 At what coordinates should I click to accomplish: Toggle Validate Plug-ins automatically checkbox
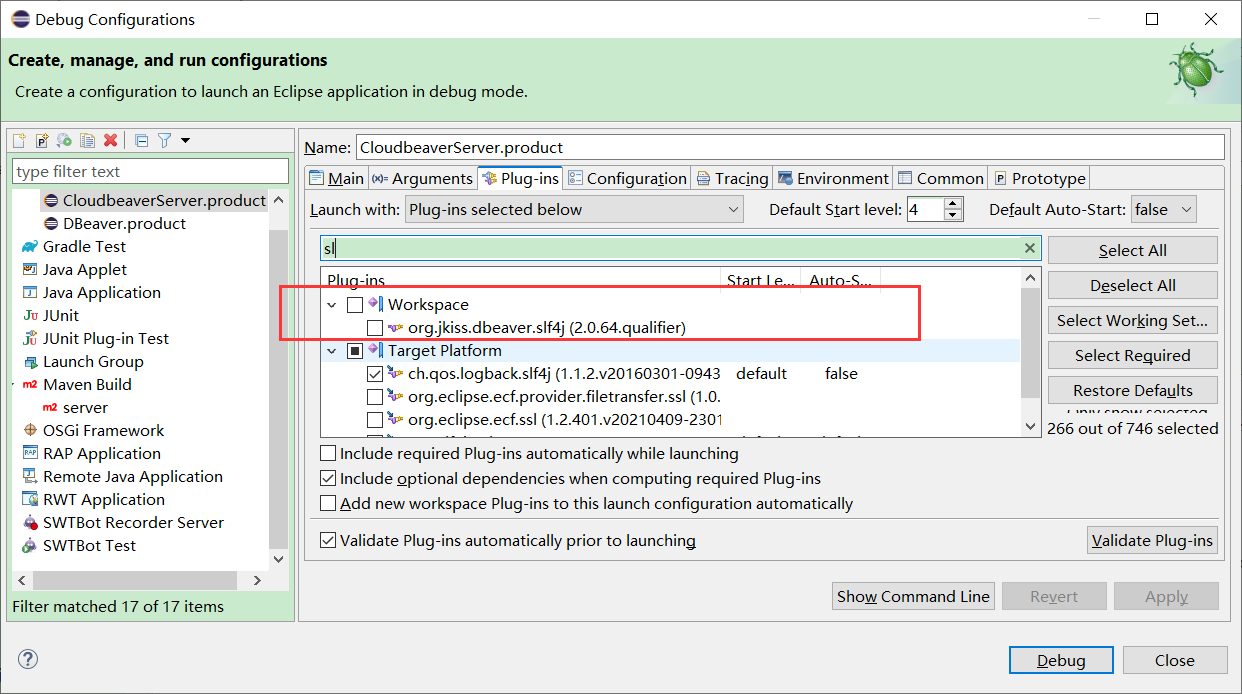[x=328, y=540]
